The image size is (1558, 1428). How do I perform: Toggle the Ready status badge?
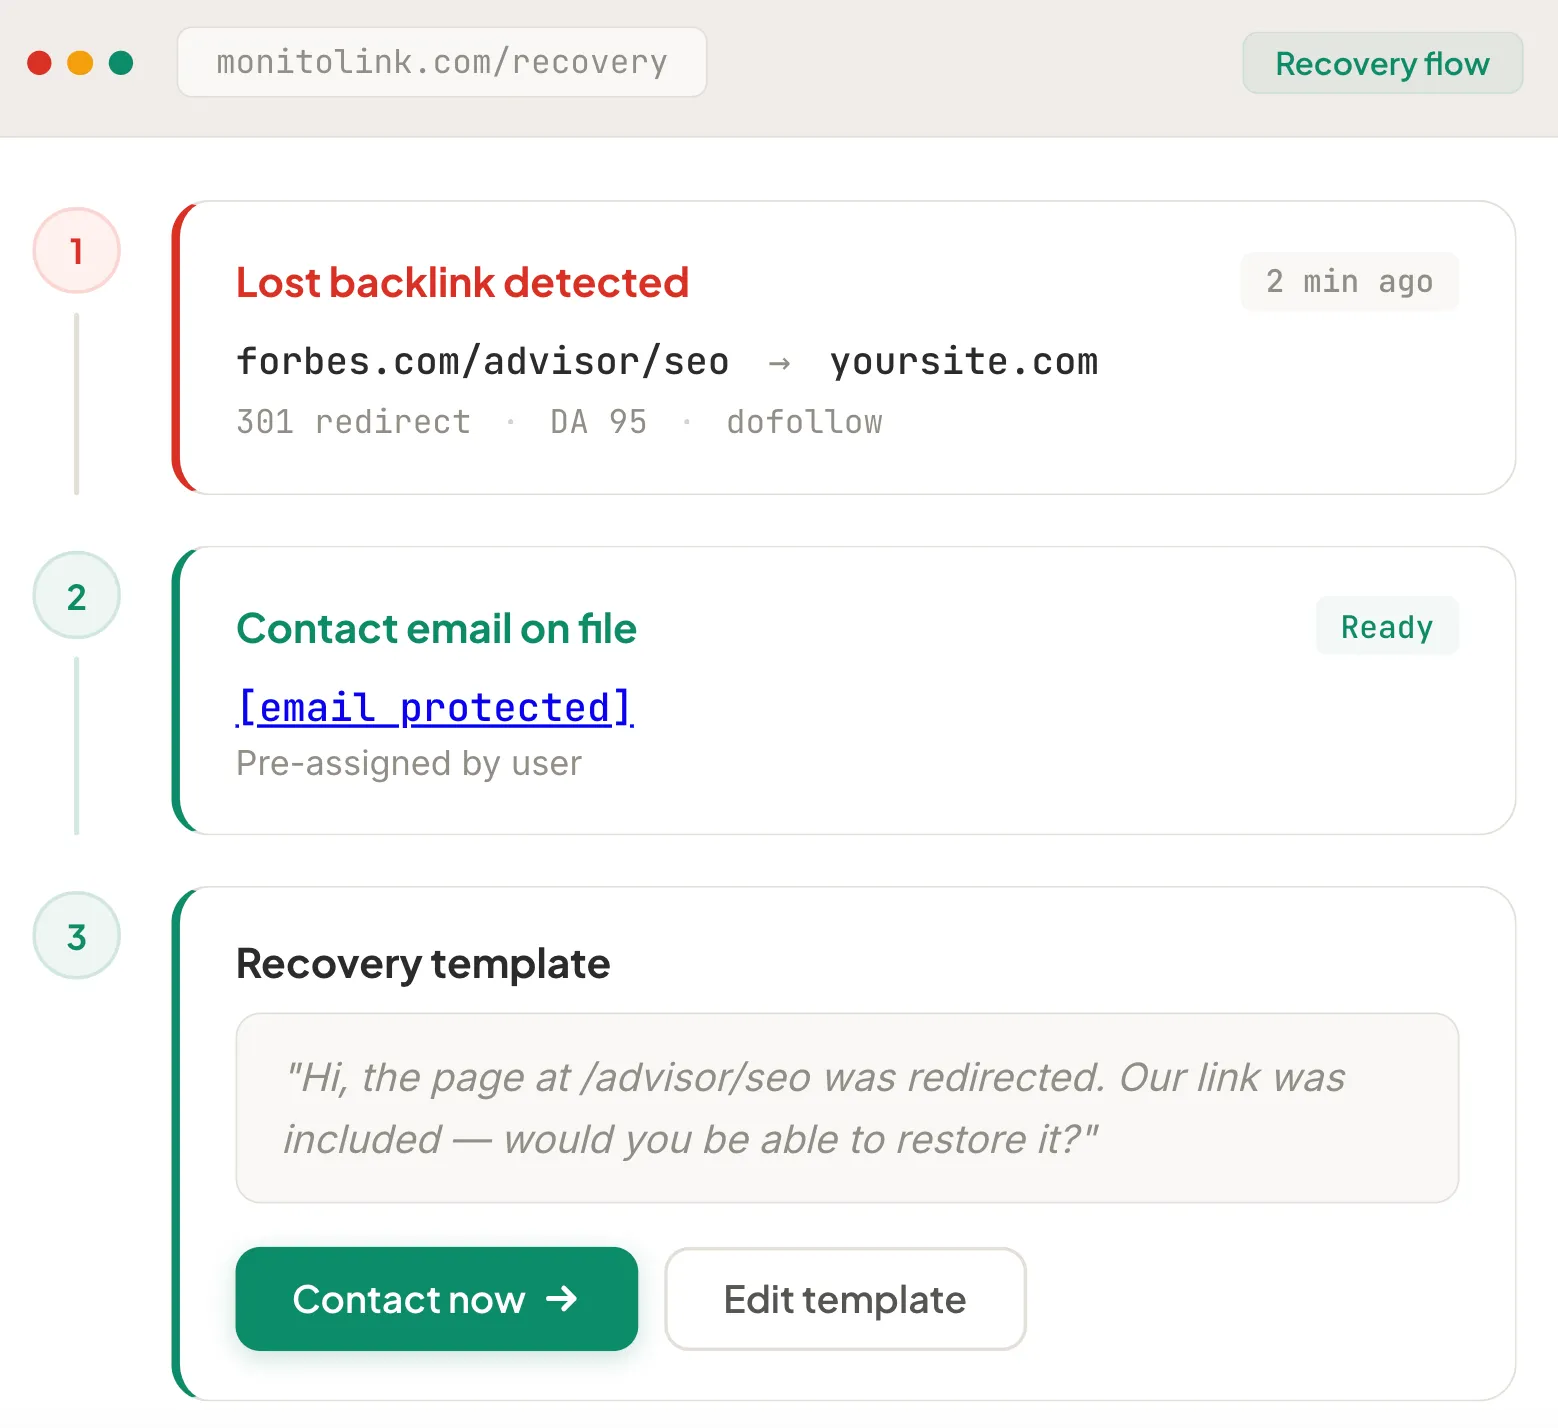point(1386,626)
